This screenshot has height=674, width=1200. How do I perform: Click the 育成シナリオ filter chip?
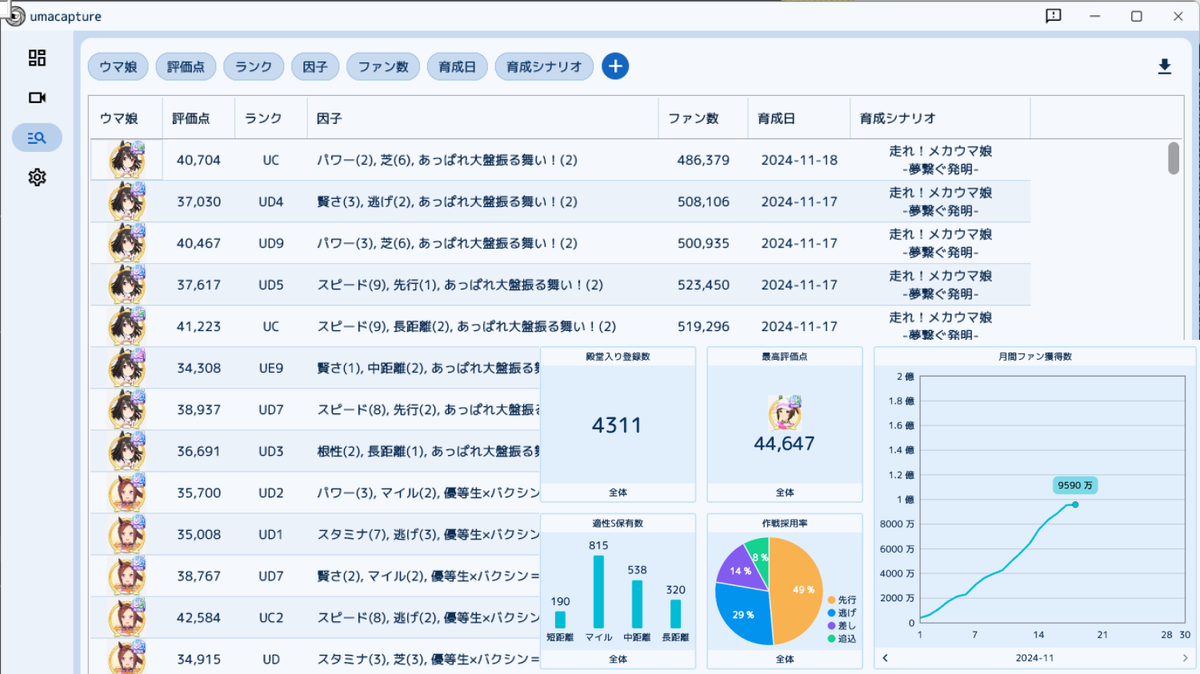(x=544, y=67)
